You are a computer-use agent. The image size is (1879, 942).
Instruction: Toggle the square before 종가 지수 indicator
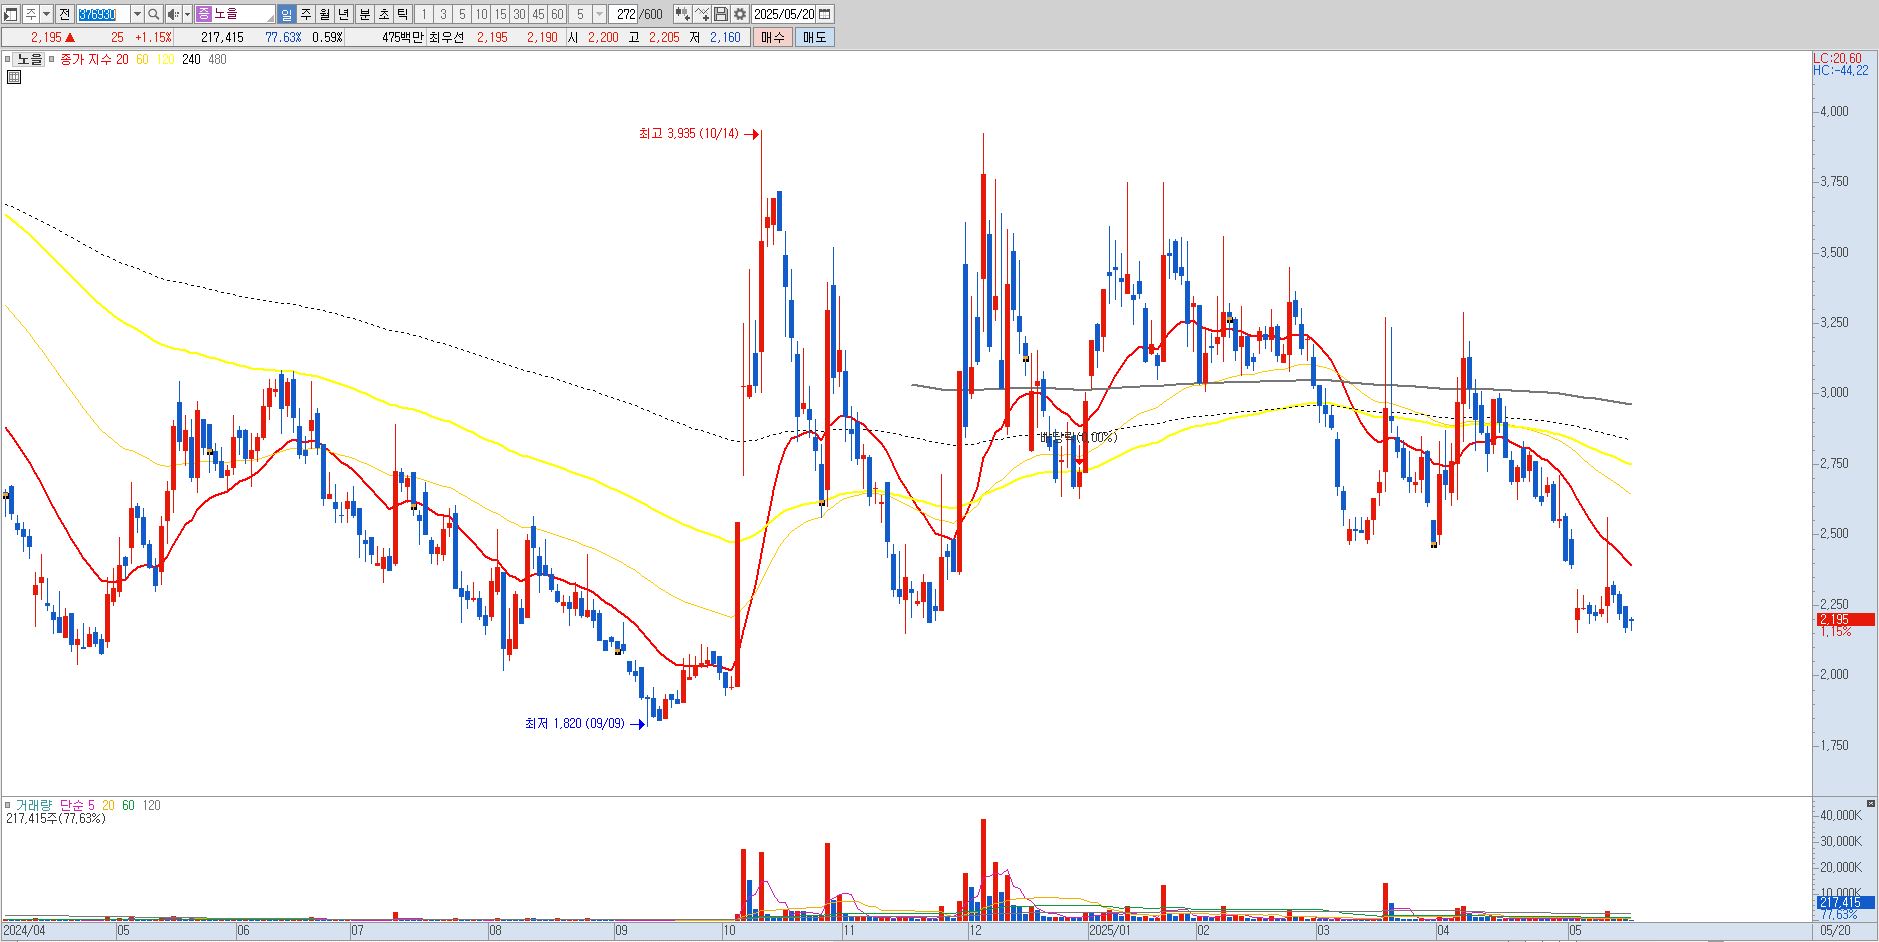tap(53, 60)
